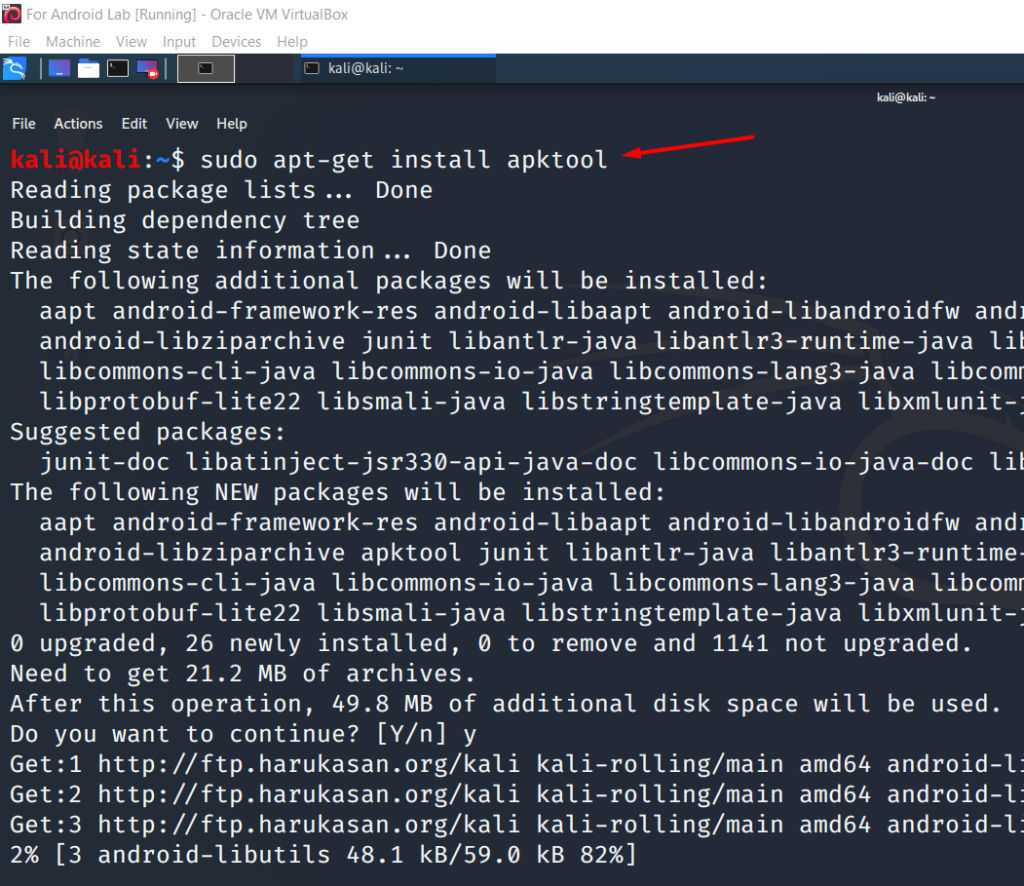Image resolution: width=1024 pixels, height=886 pixels.
Task: Click the VirtualBox app icon in the title bar
Action: pyautogui.click(x=12, y=14)
